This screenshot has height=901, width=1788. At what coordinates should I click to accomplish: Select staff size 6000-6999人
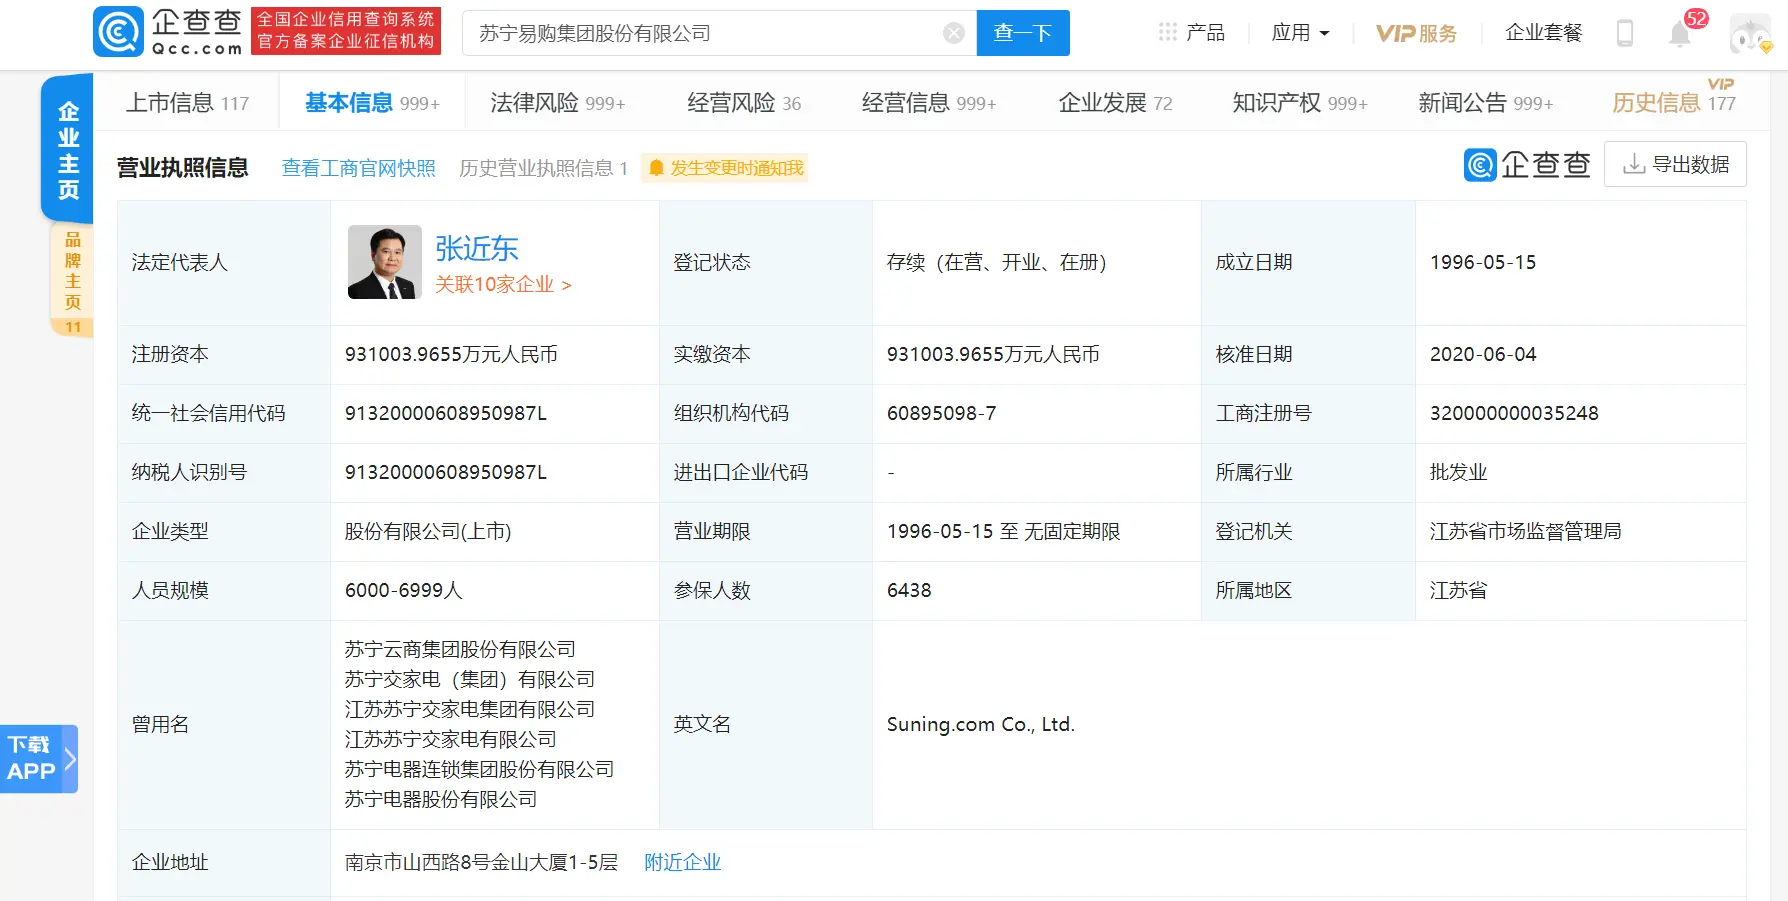(x=404, y=590)
